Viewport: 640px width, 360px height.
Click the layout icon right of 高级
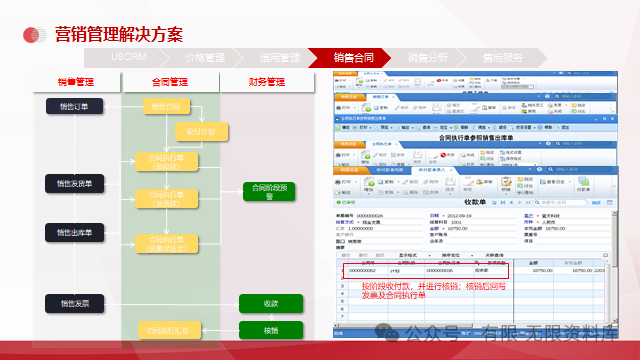pos(610,202)
